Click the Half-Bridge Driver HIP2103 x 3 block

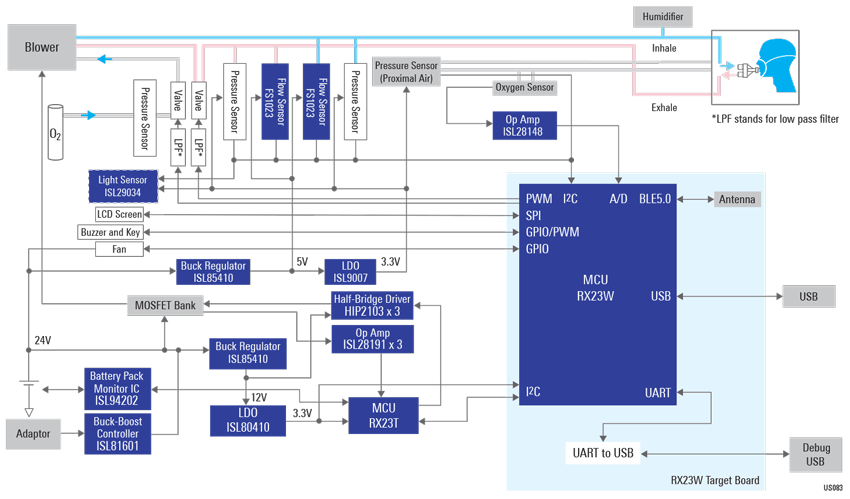tap(372, 306)
